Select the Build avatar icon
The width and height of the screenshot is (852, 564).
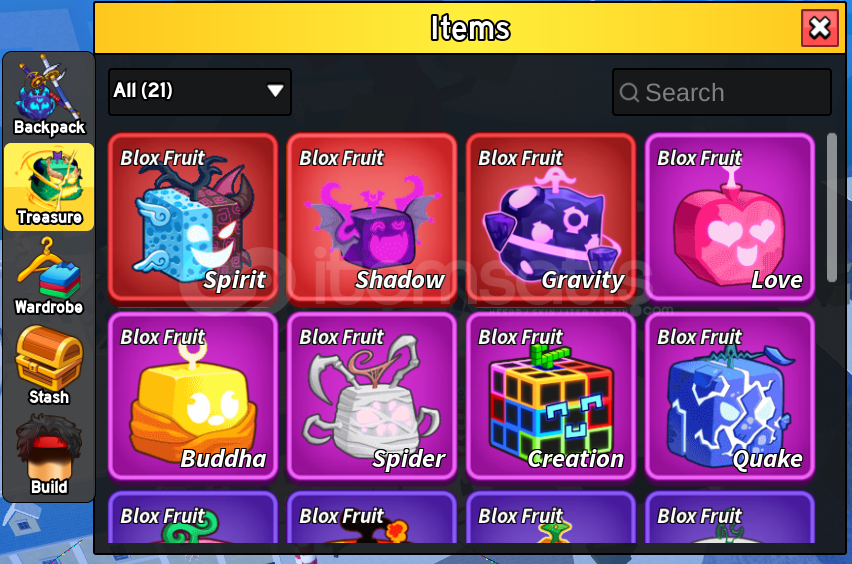pos(49,455)
